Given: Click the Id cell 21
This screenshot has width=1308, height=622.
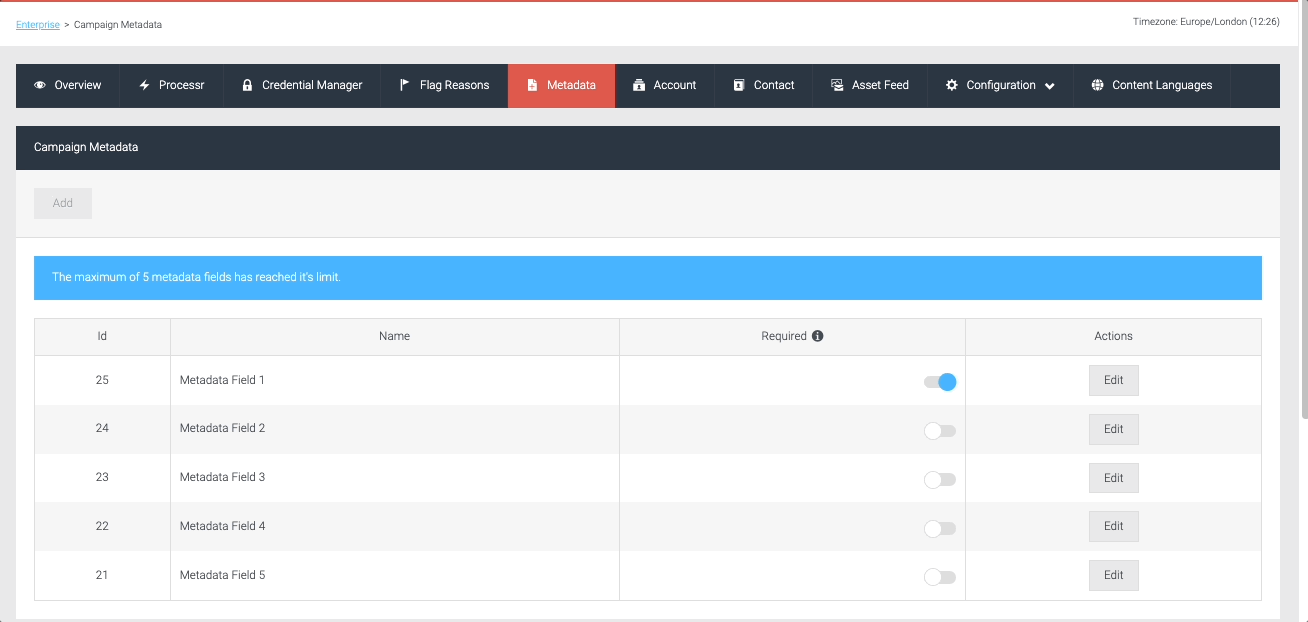Looking at the screenshot, I should pyautogui.click(x=102, y=576).
